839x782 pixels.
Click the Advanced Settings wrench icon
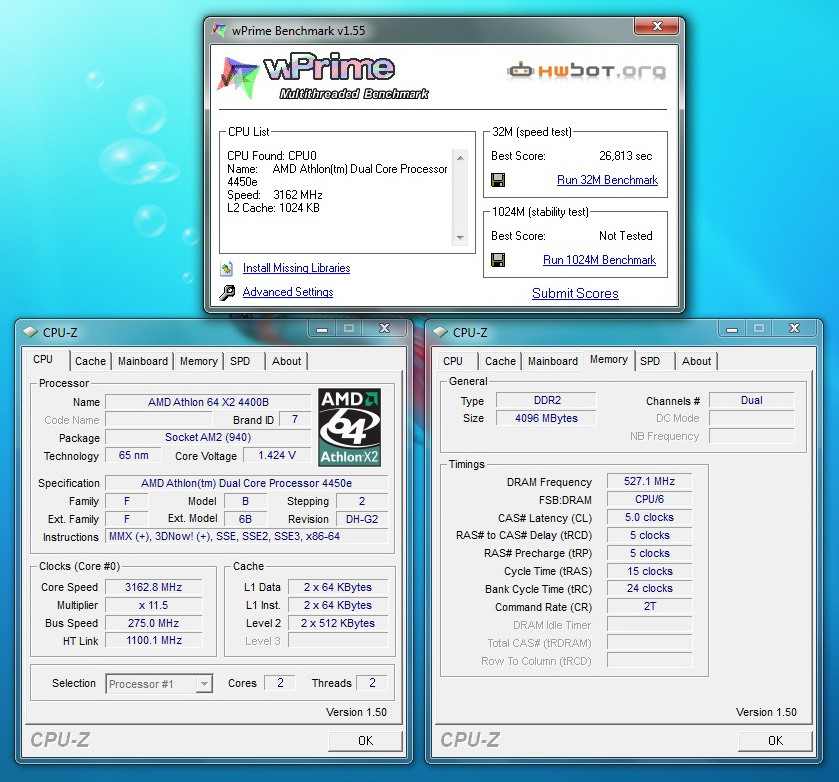click(x=227, y=292)
